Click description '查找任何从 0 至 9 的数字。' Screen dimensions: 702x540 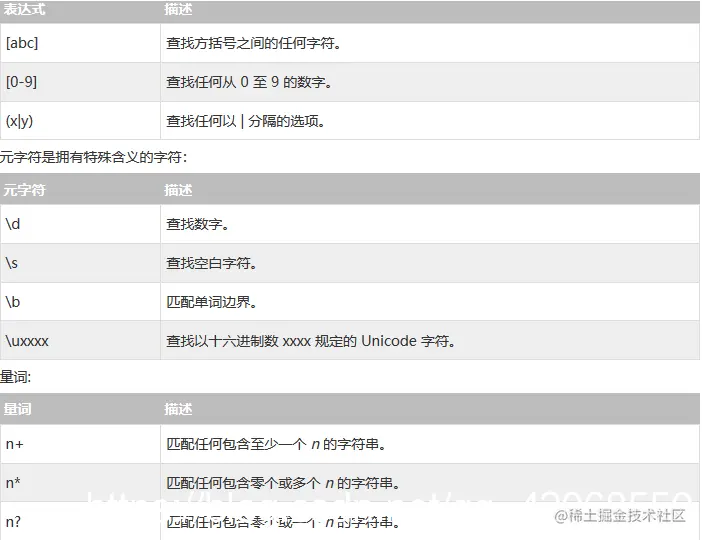(x=249, y=82)
